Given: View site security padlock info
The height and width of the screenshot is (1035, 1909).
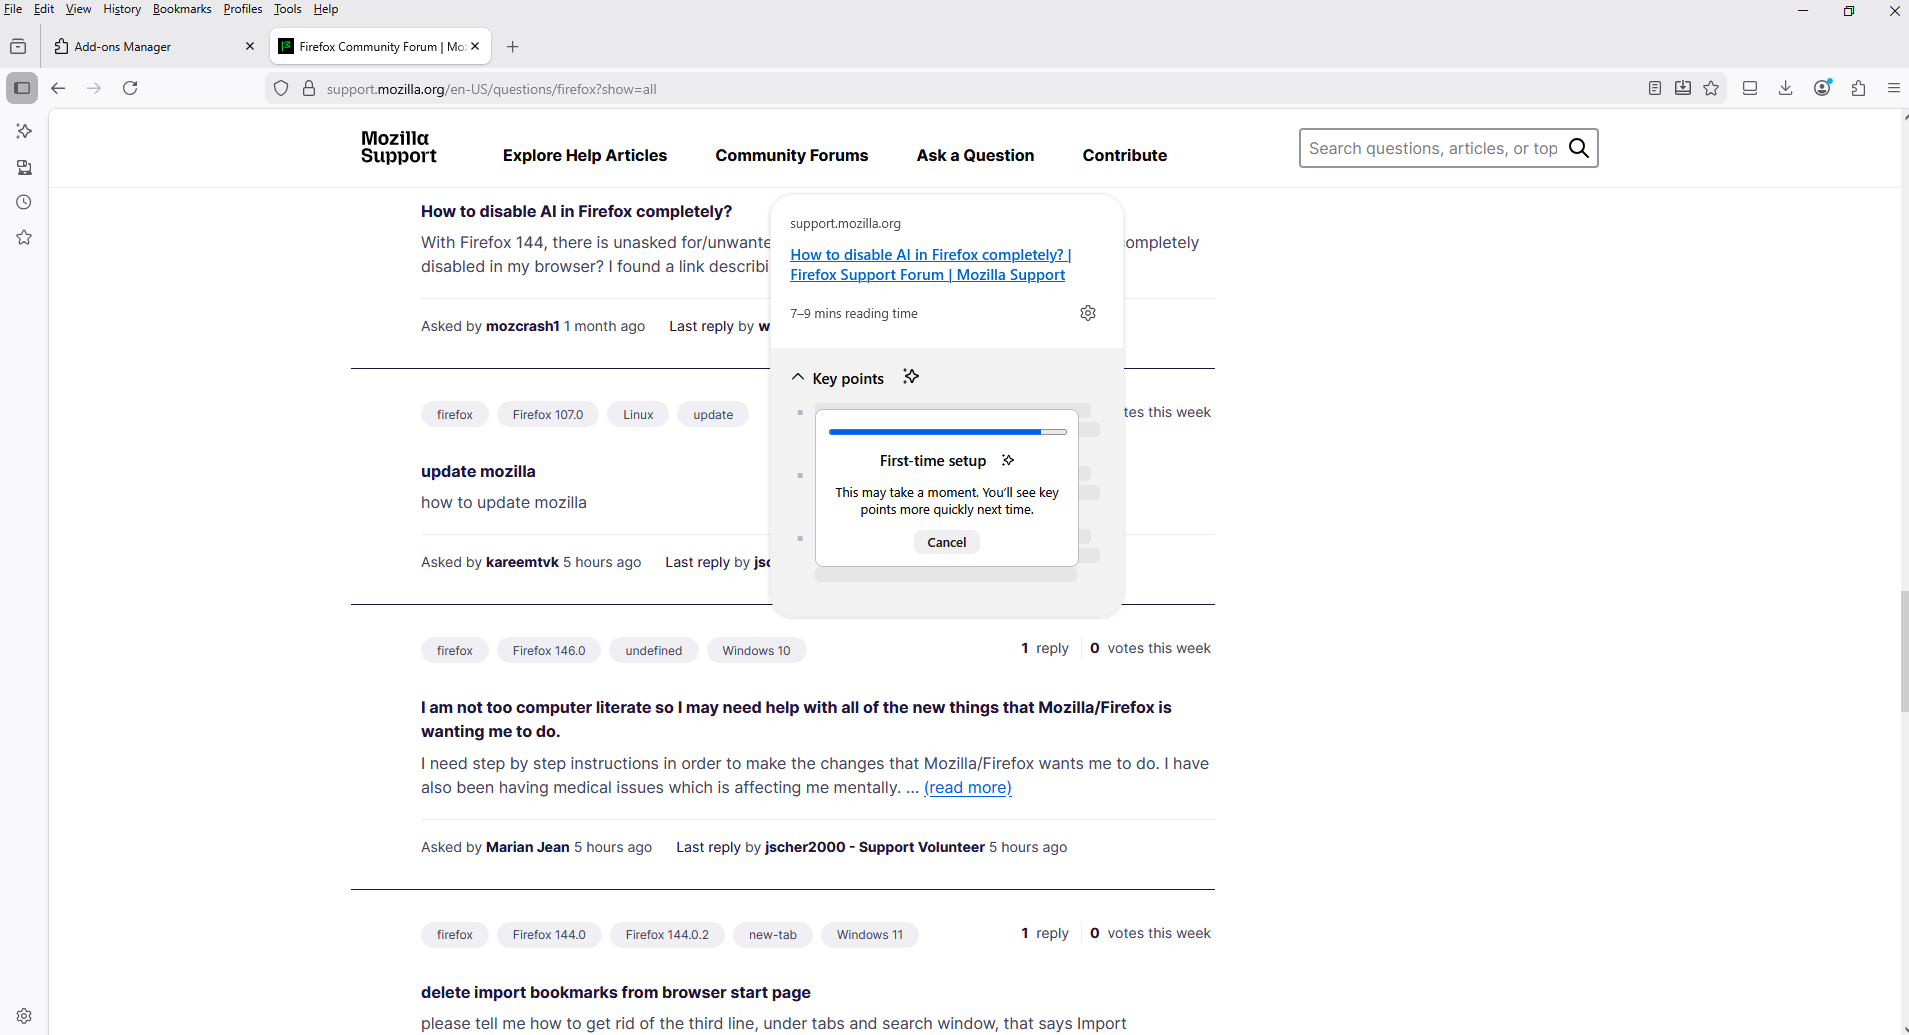Looking at the screenshot, I should click(309, 89).
